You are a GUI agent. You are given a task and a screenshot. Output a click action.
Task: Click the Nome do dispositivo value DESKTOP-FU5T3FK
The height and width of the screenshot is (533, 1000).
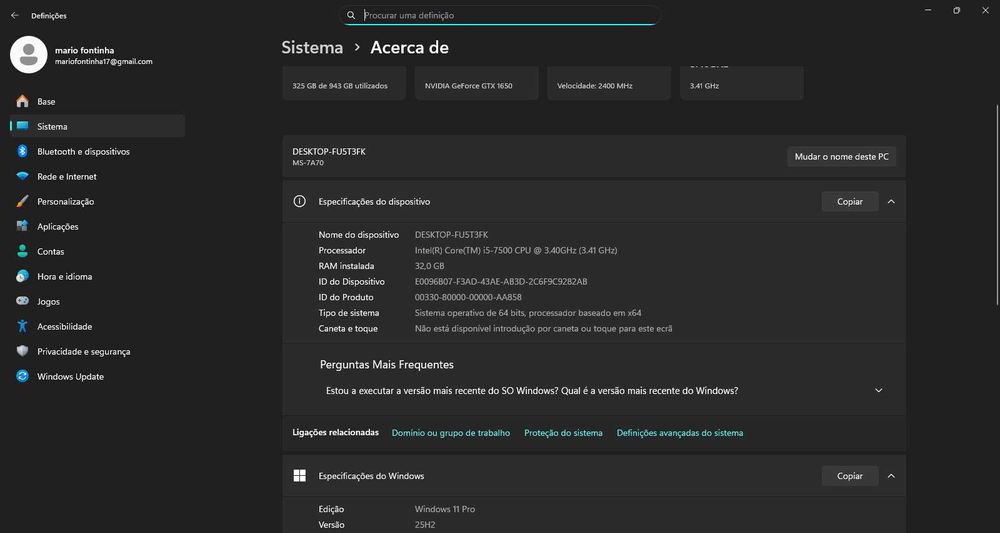point(452,235)
